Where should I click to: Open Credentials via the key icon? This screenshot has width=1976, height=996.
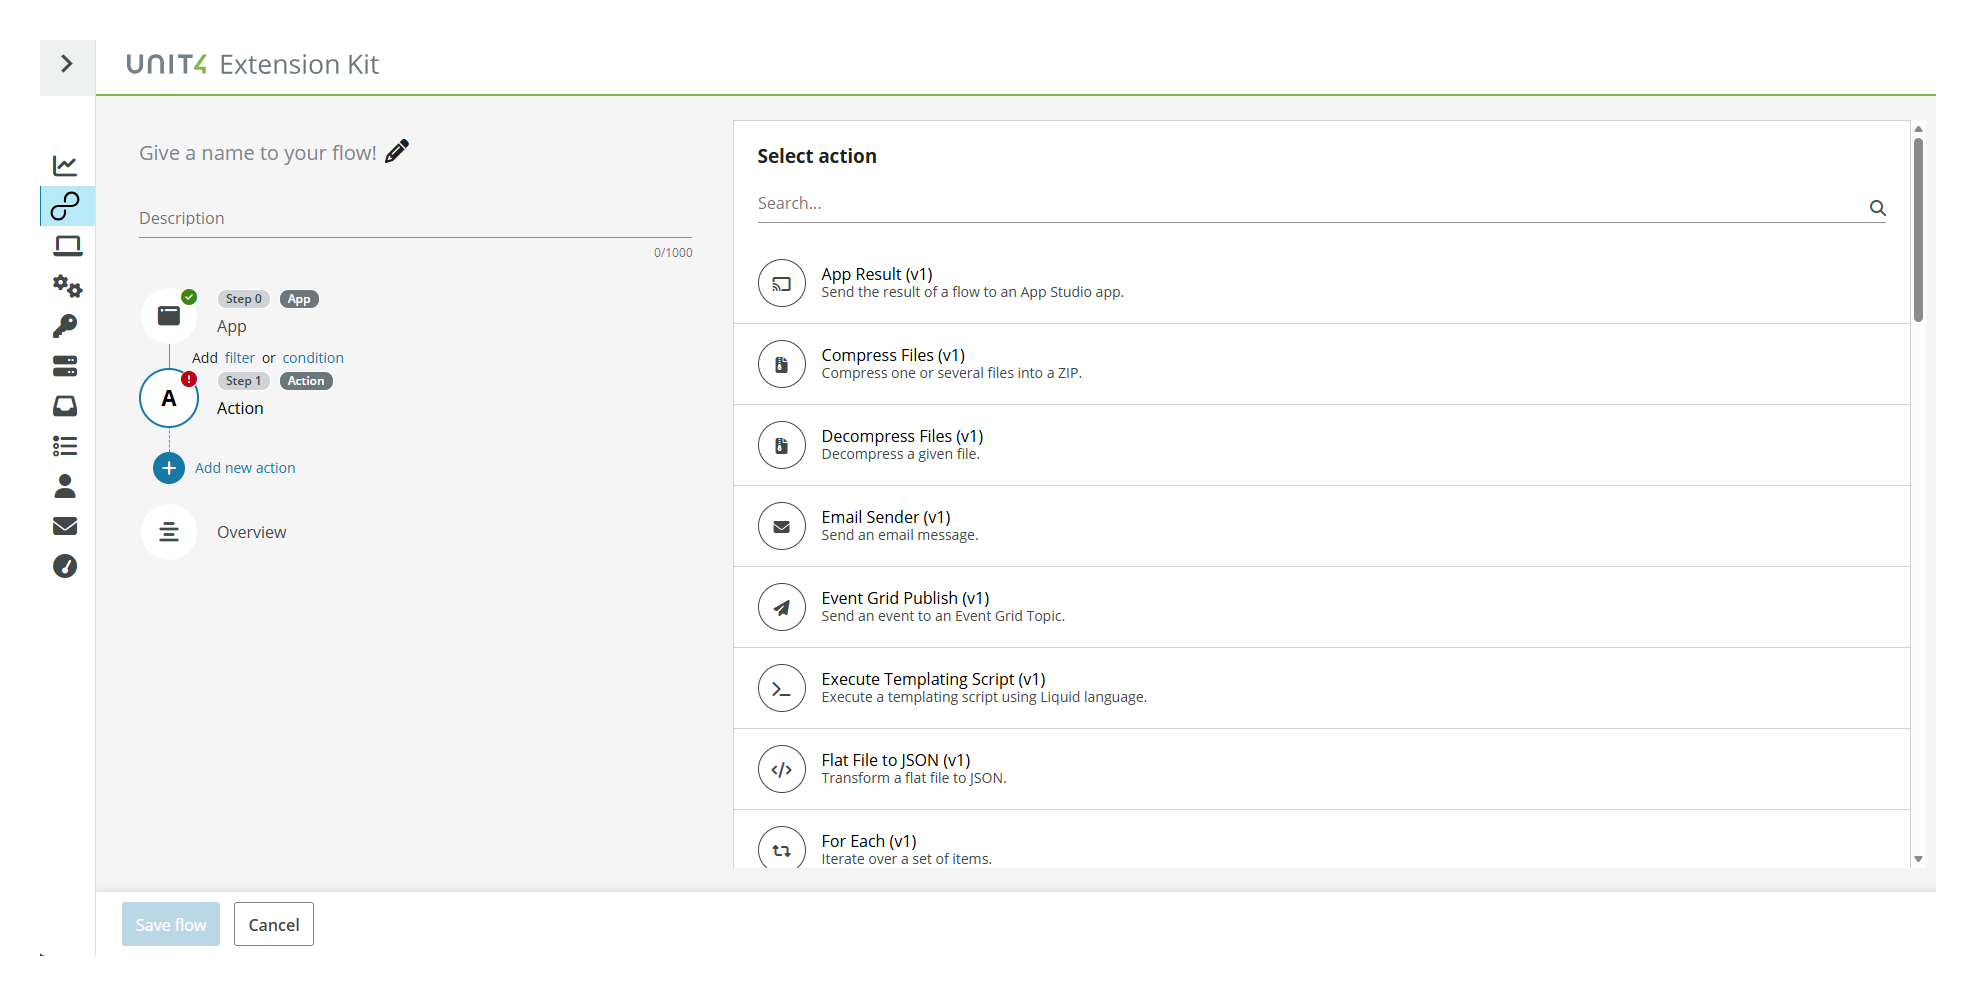65,326
